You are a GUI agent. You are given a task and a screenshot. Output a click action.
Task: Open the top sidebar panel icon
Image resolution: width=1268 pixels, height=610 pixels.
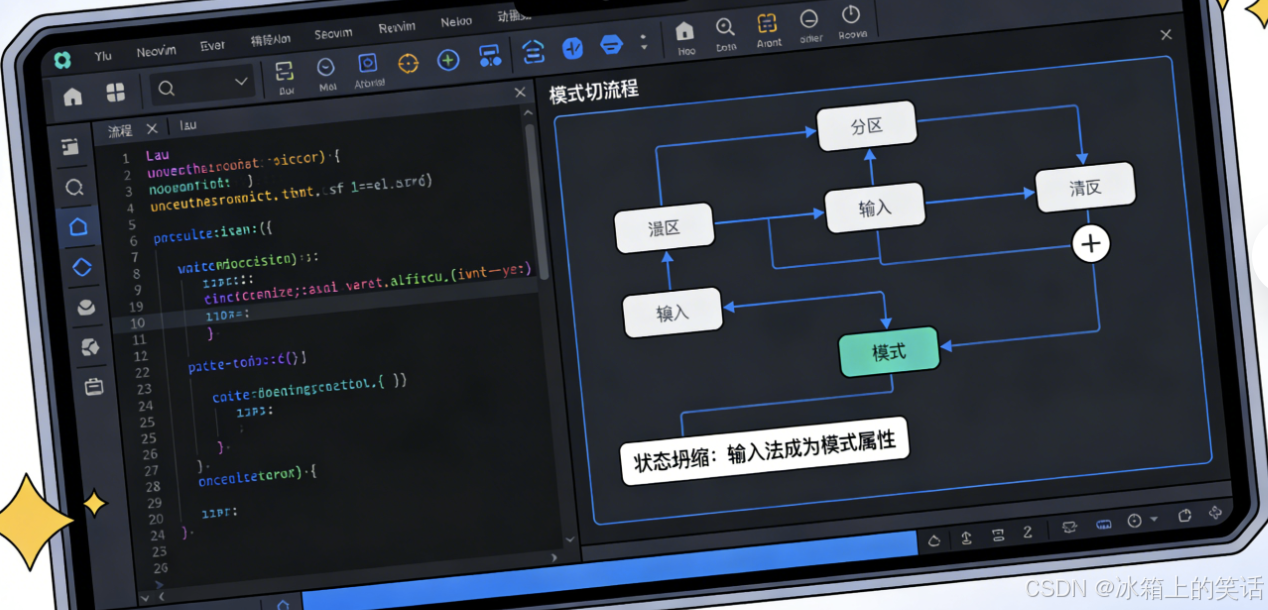pos(71,148)
